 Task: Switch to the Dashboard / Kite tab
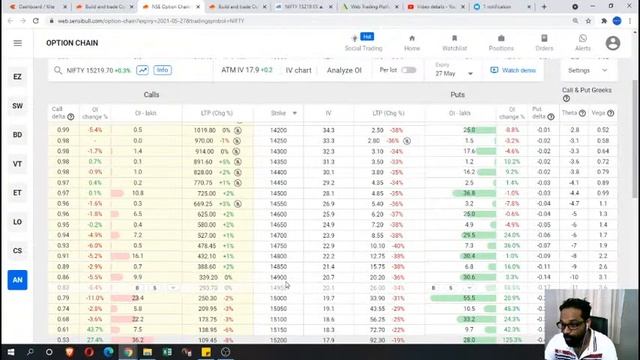38,7
